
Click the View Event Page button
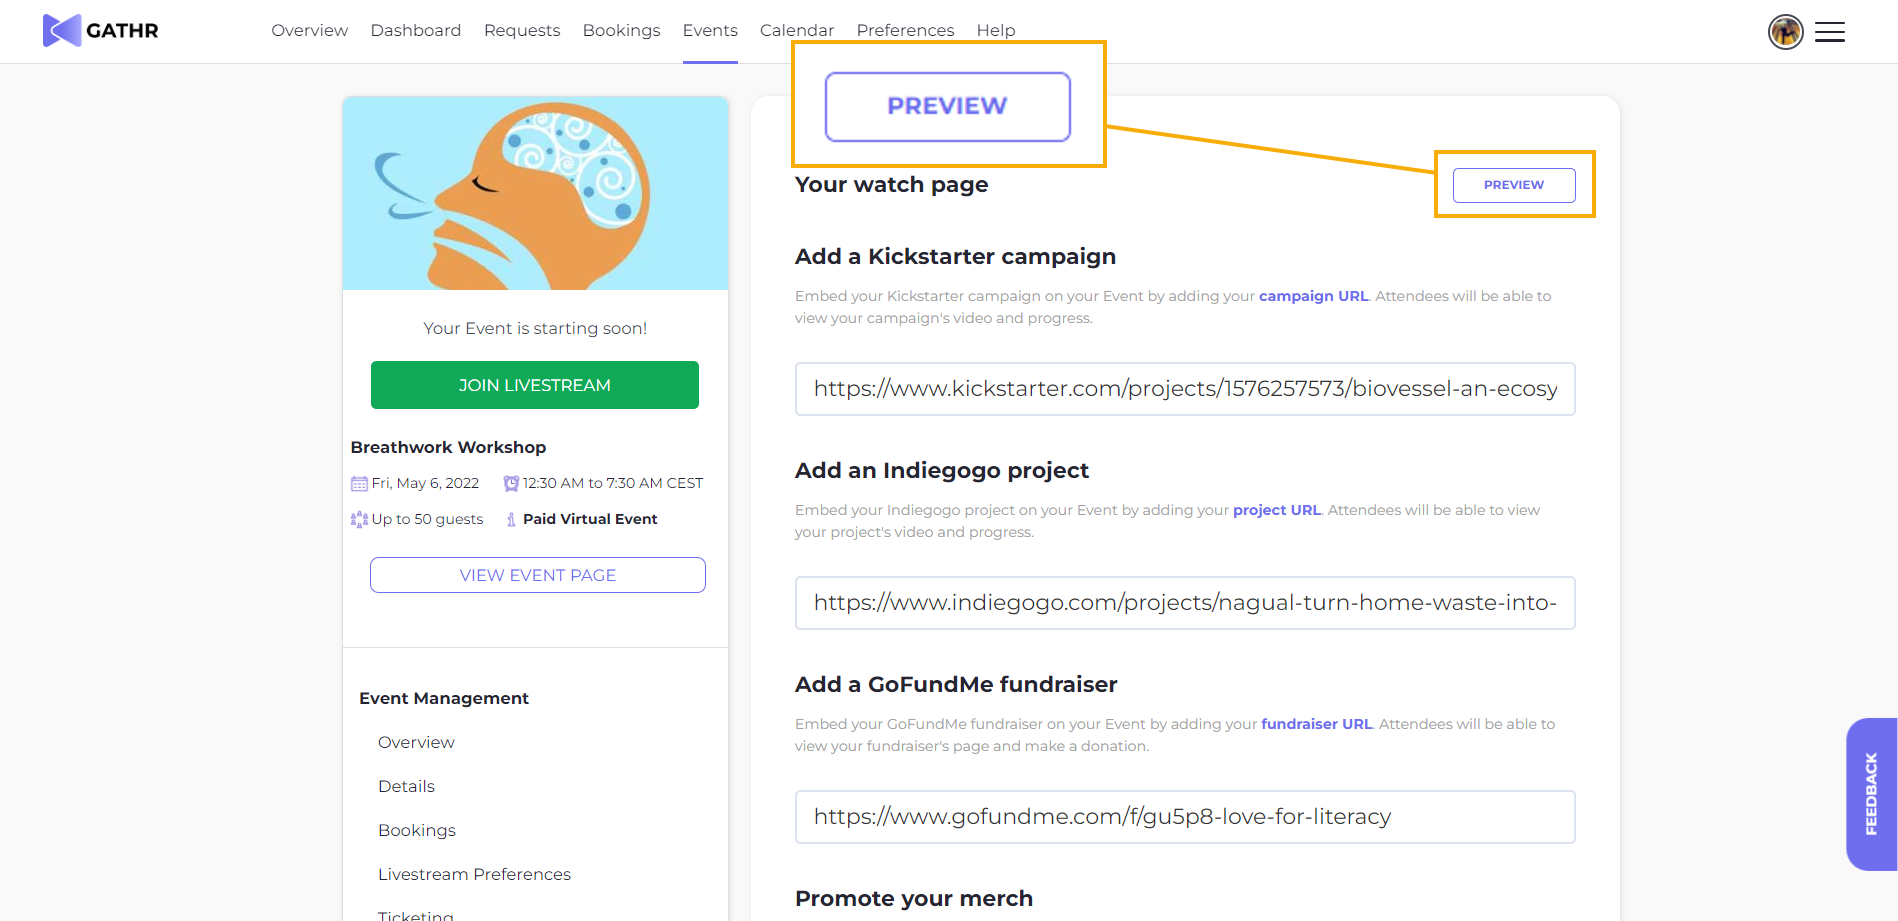[x=537, y=575]
